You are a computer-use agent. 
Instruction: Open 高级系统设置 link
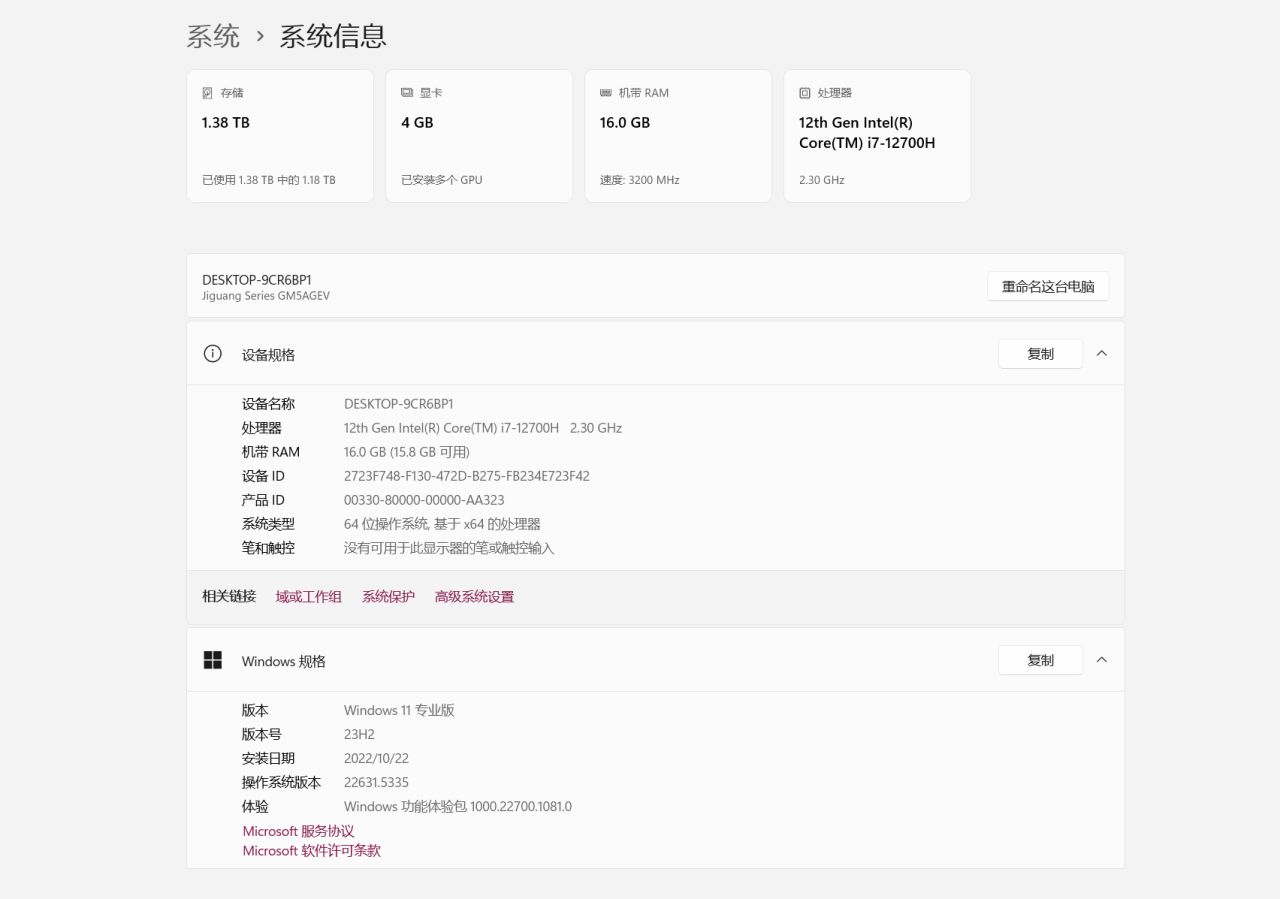tap(474, 597)
